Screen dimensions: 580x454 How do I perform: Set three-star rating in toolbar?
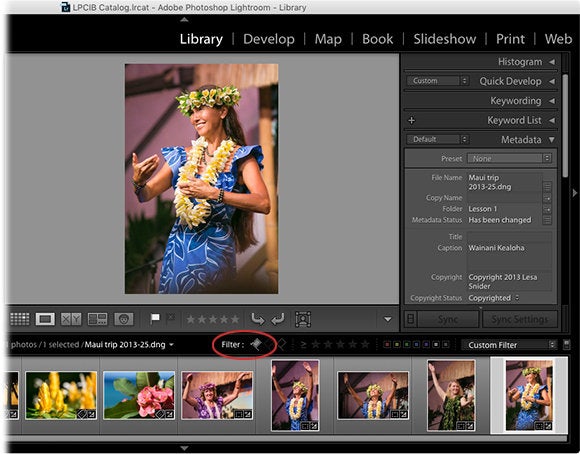tap(213, 319)
